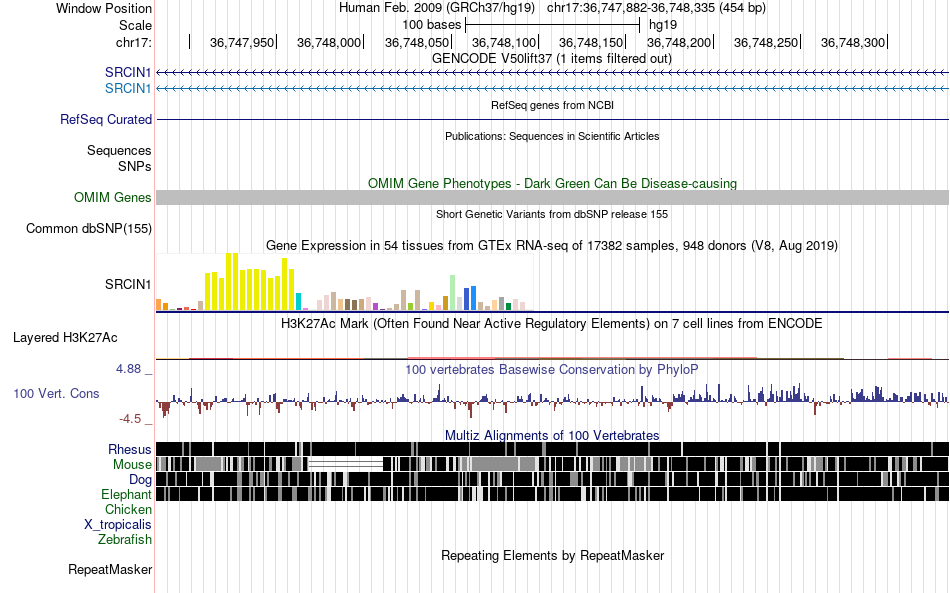Click Short Genetic Variants from dbSNP title
The image size is (950, 593).
[552, 214]
